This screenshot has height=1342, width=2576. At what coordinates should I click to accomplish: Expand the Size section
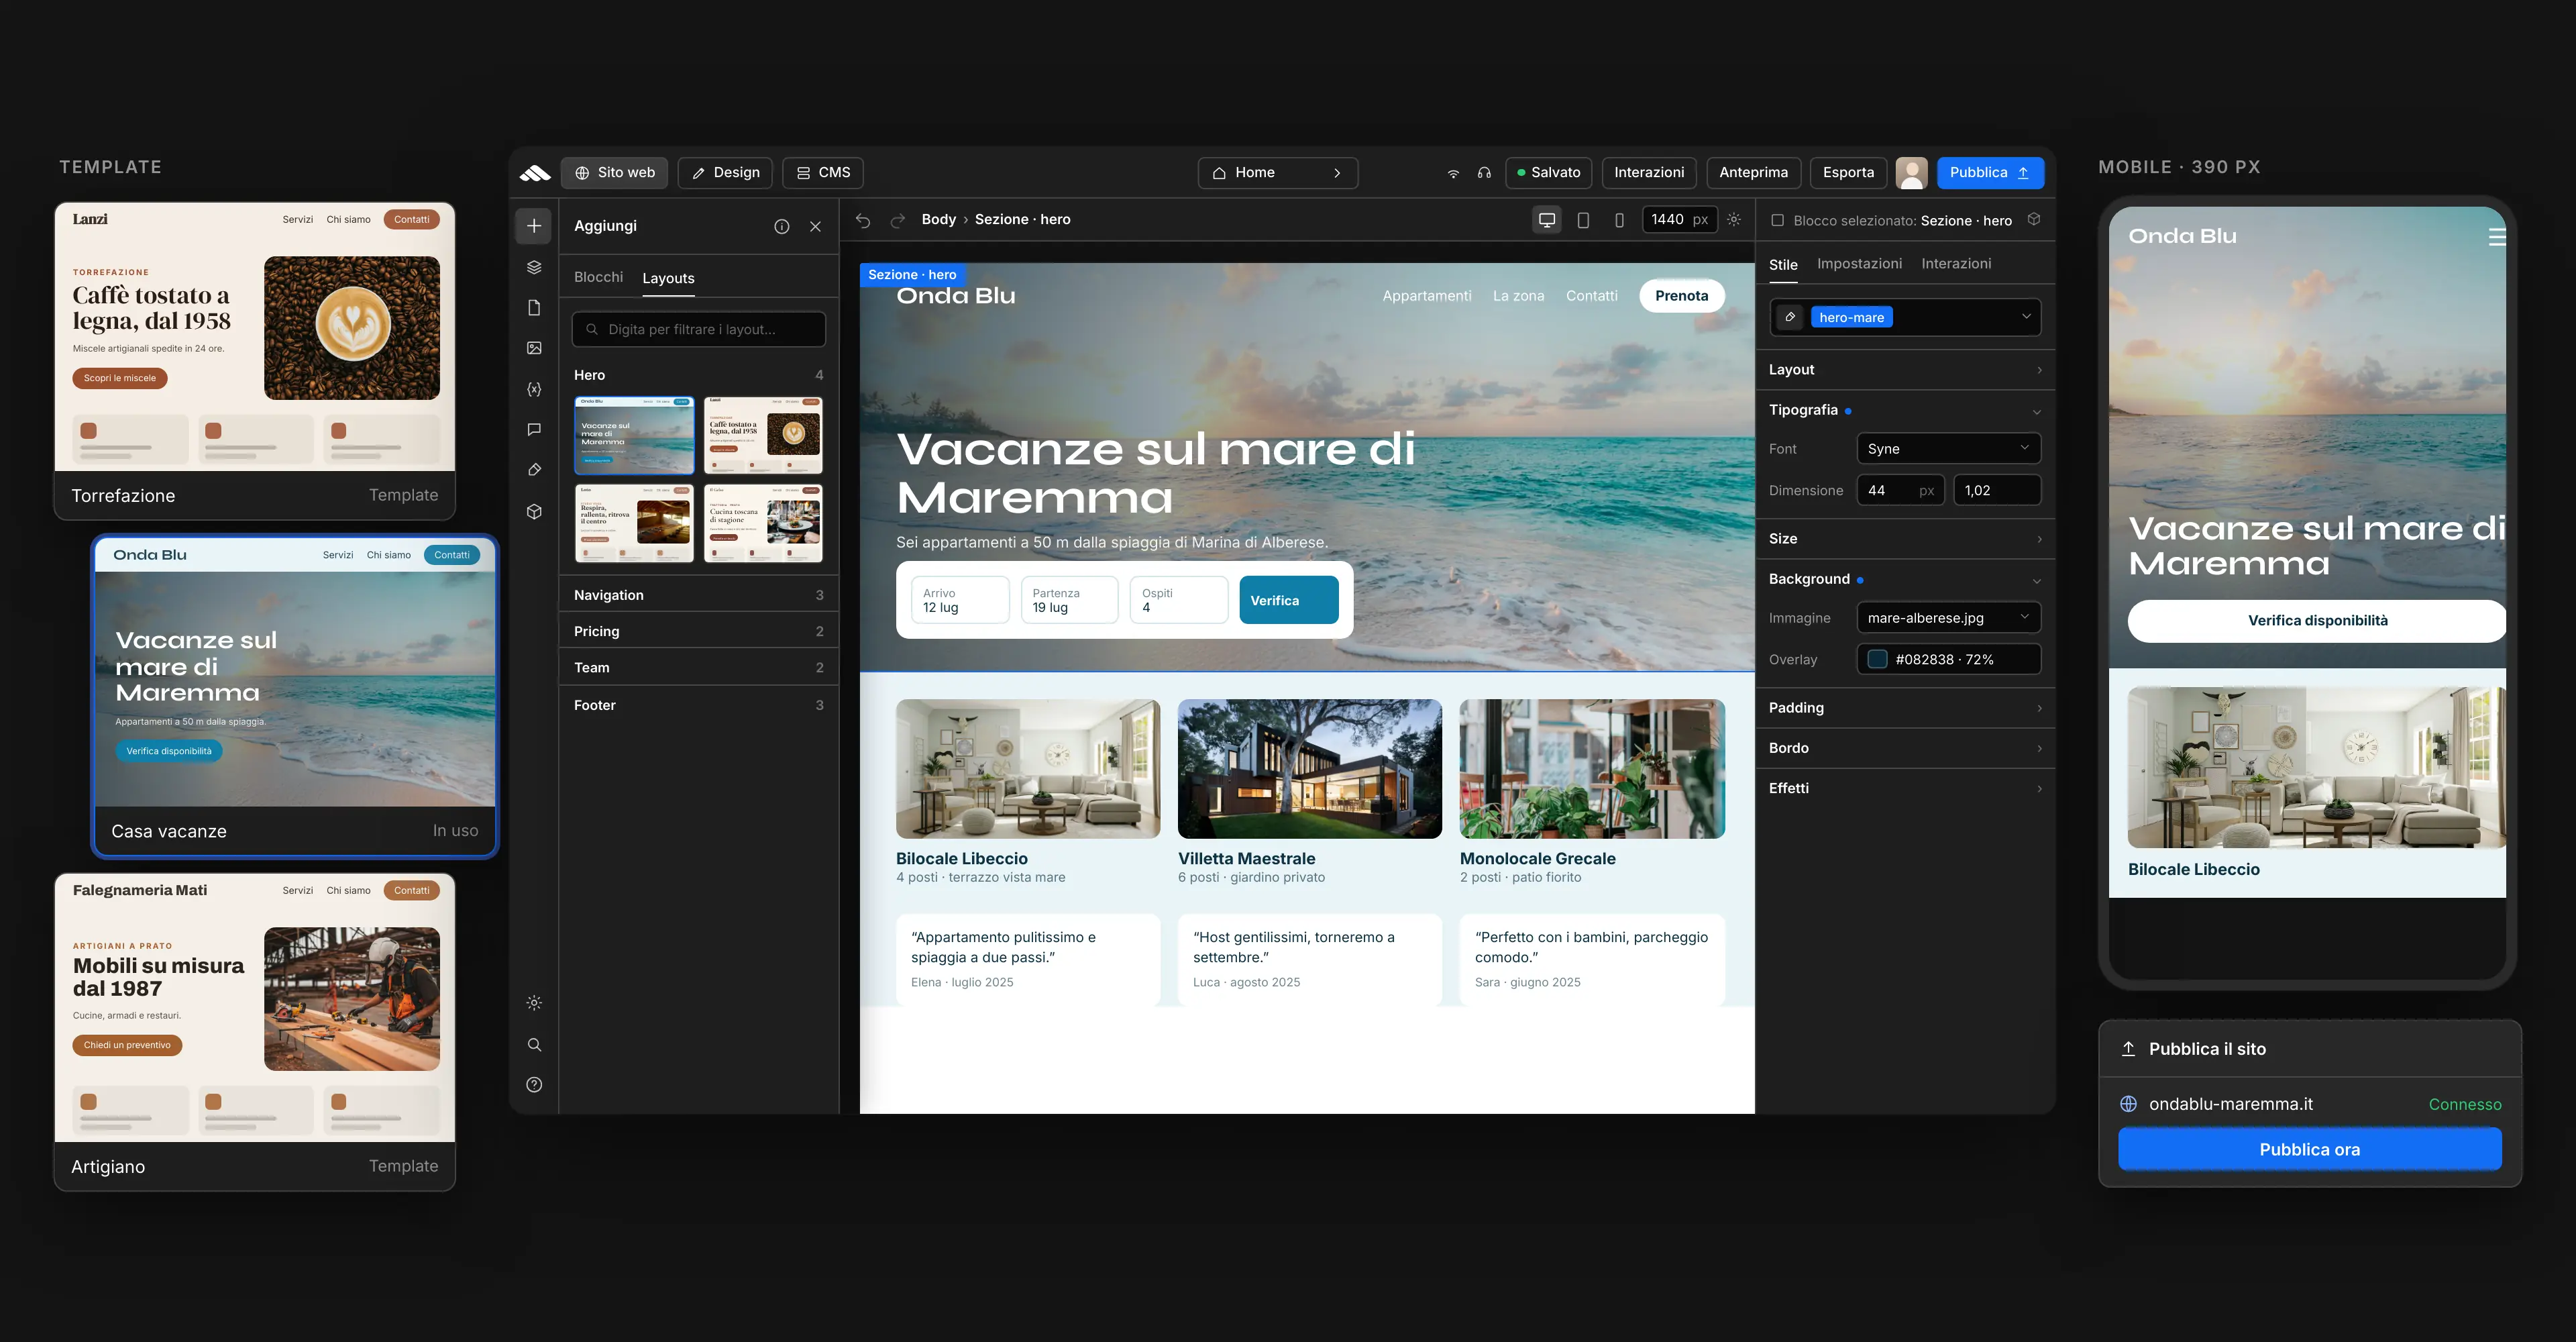[x=1905, y=539]
